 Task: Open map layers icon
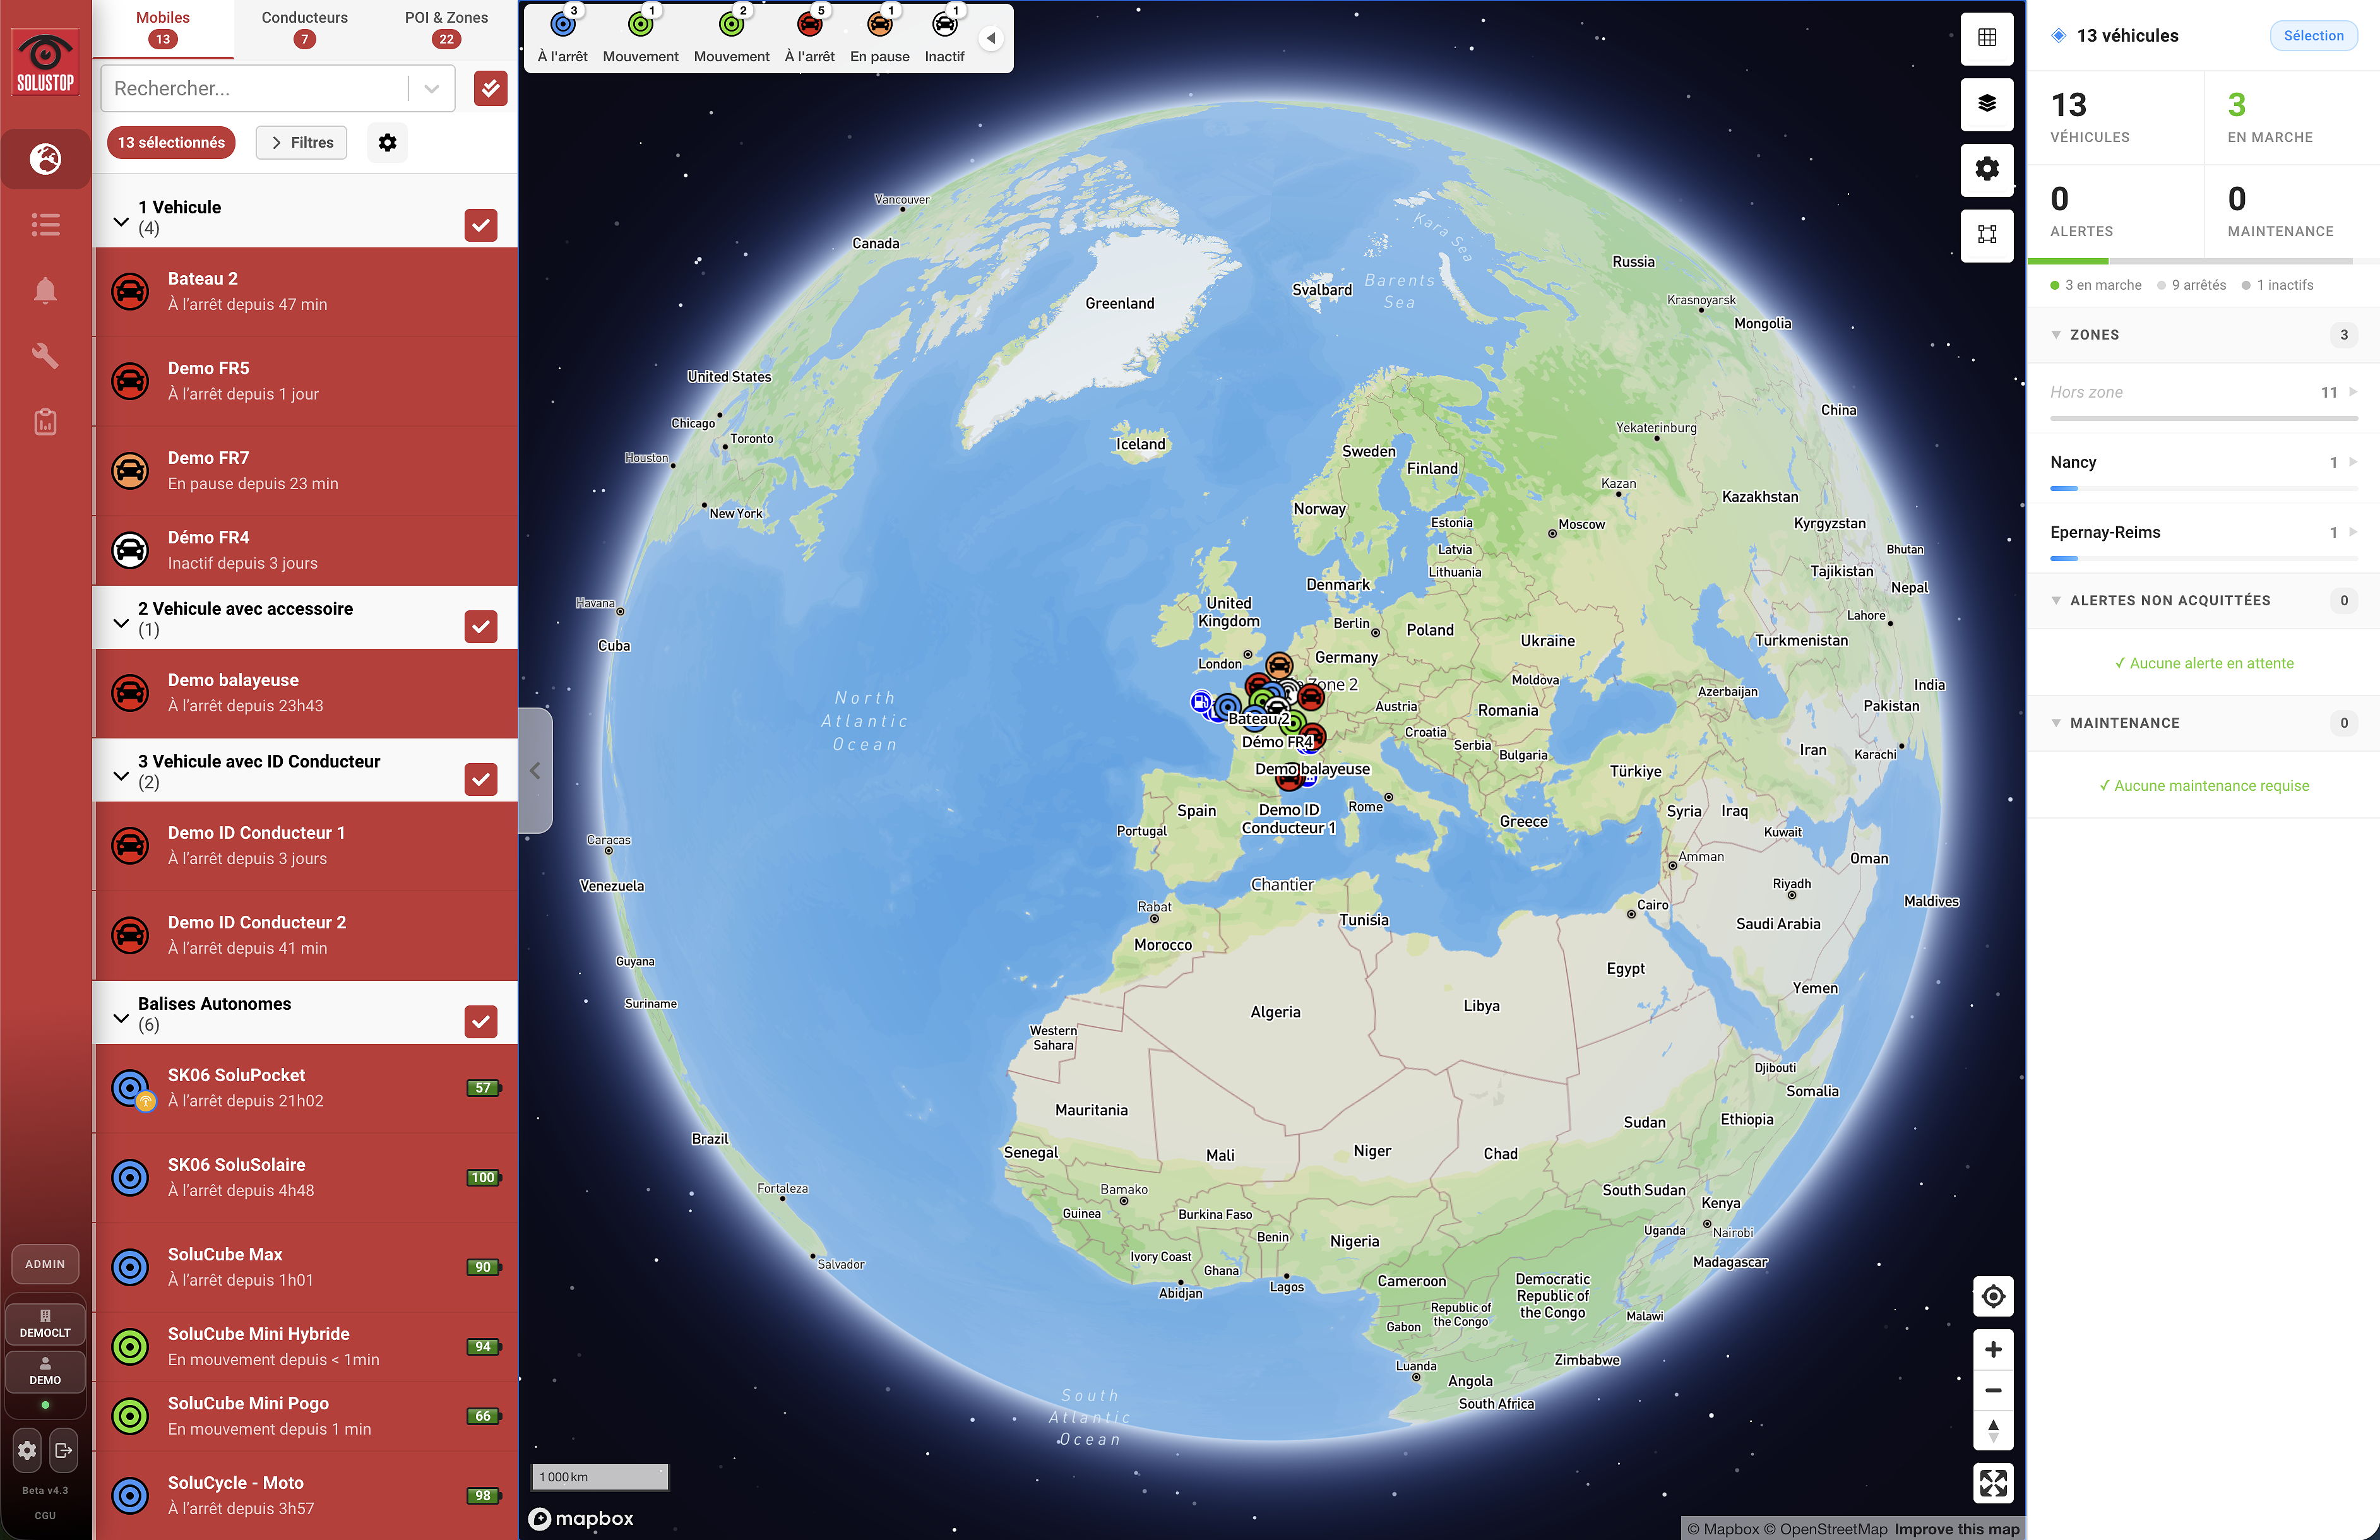click(x=1987, y=103)
